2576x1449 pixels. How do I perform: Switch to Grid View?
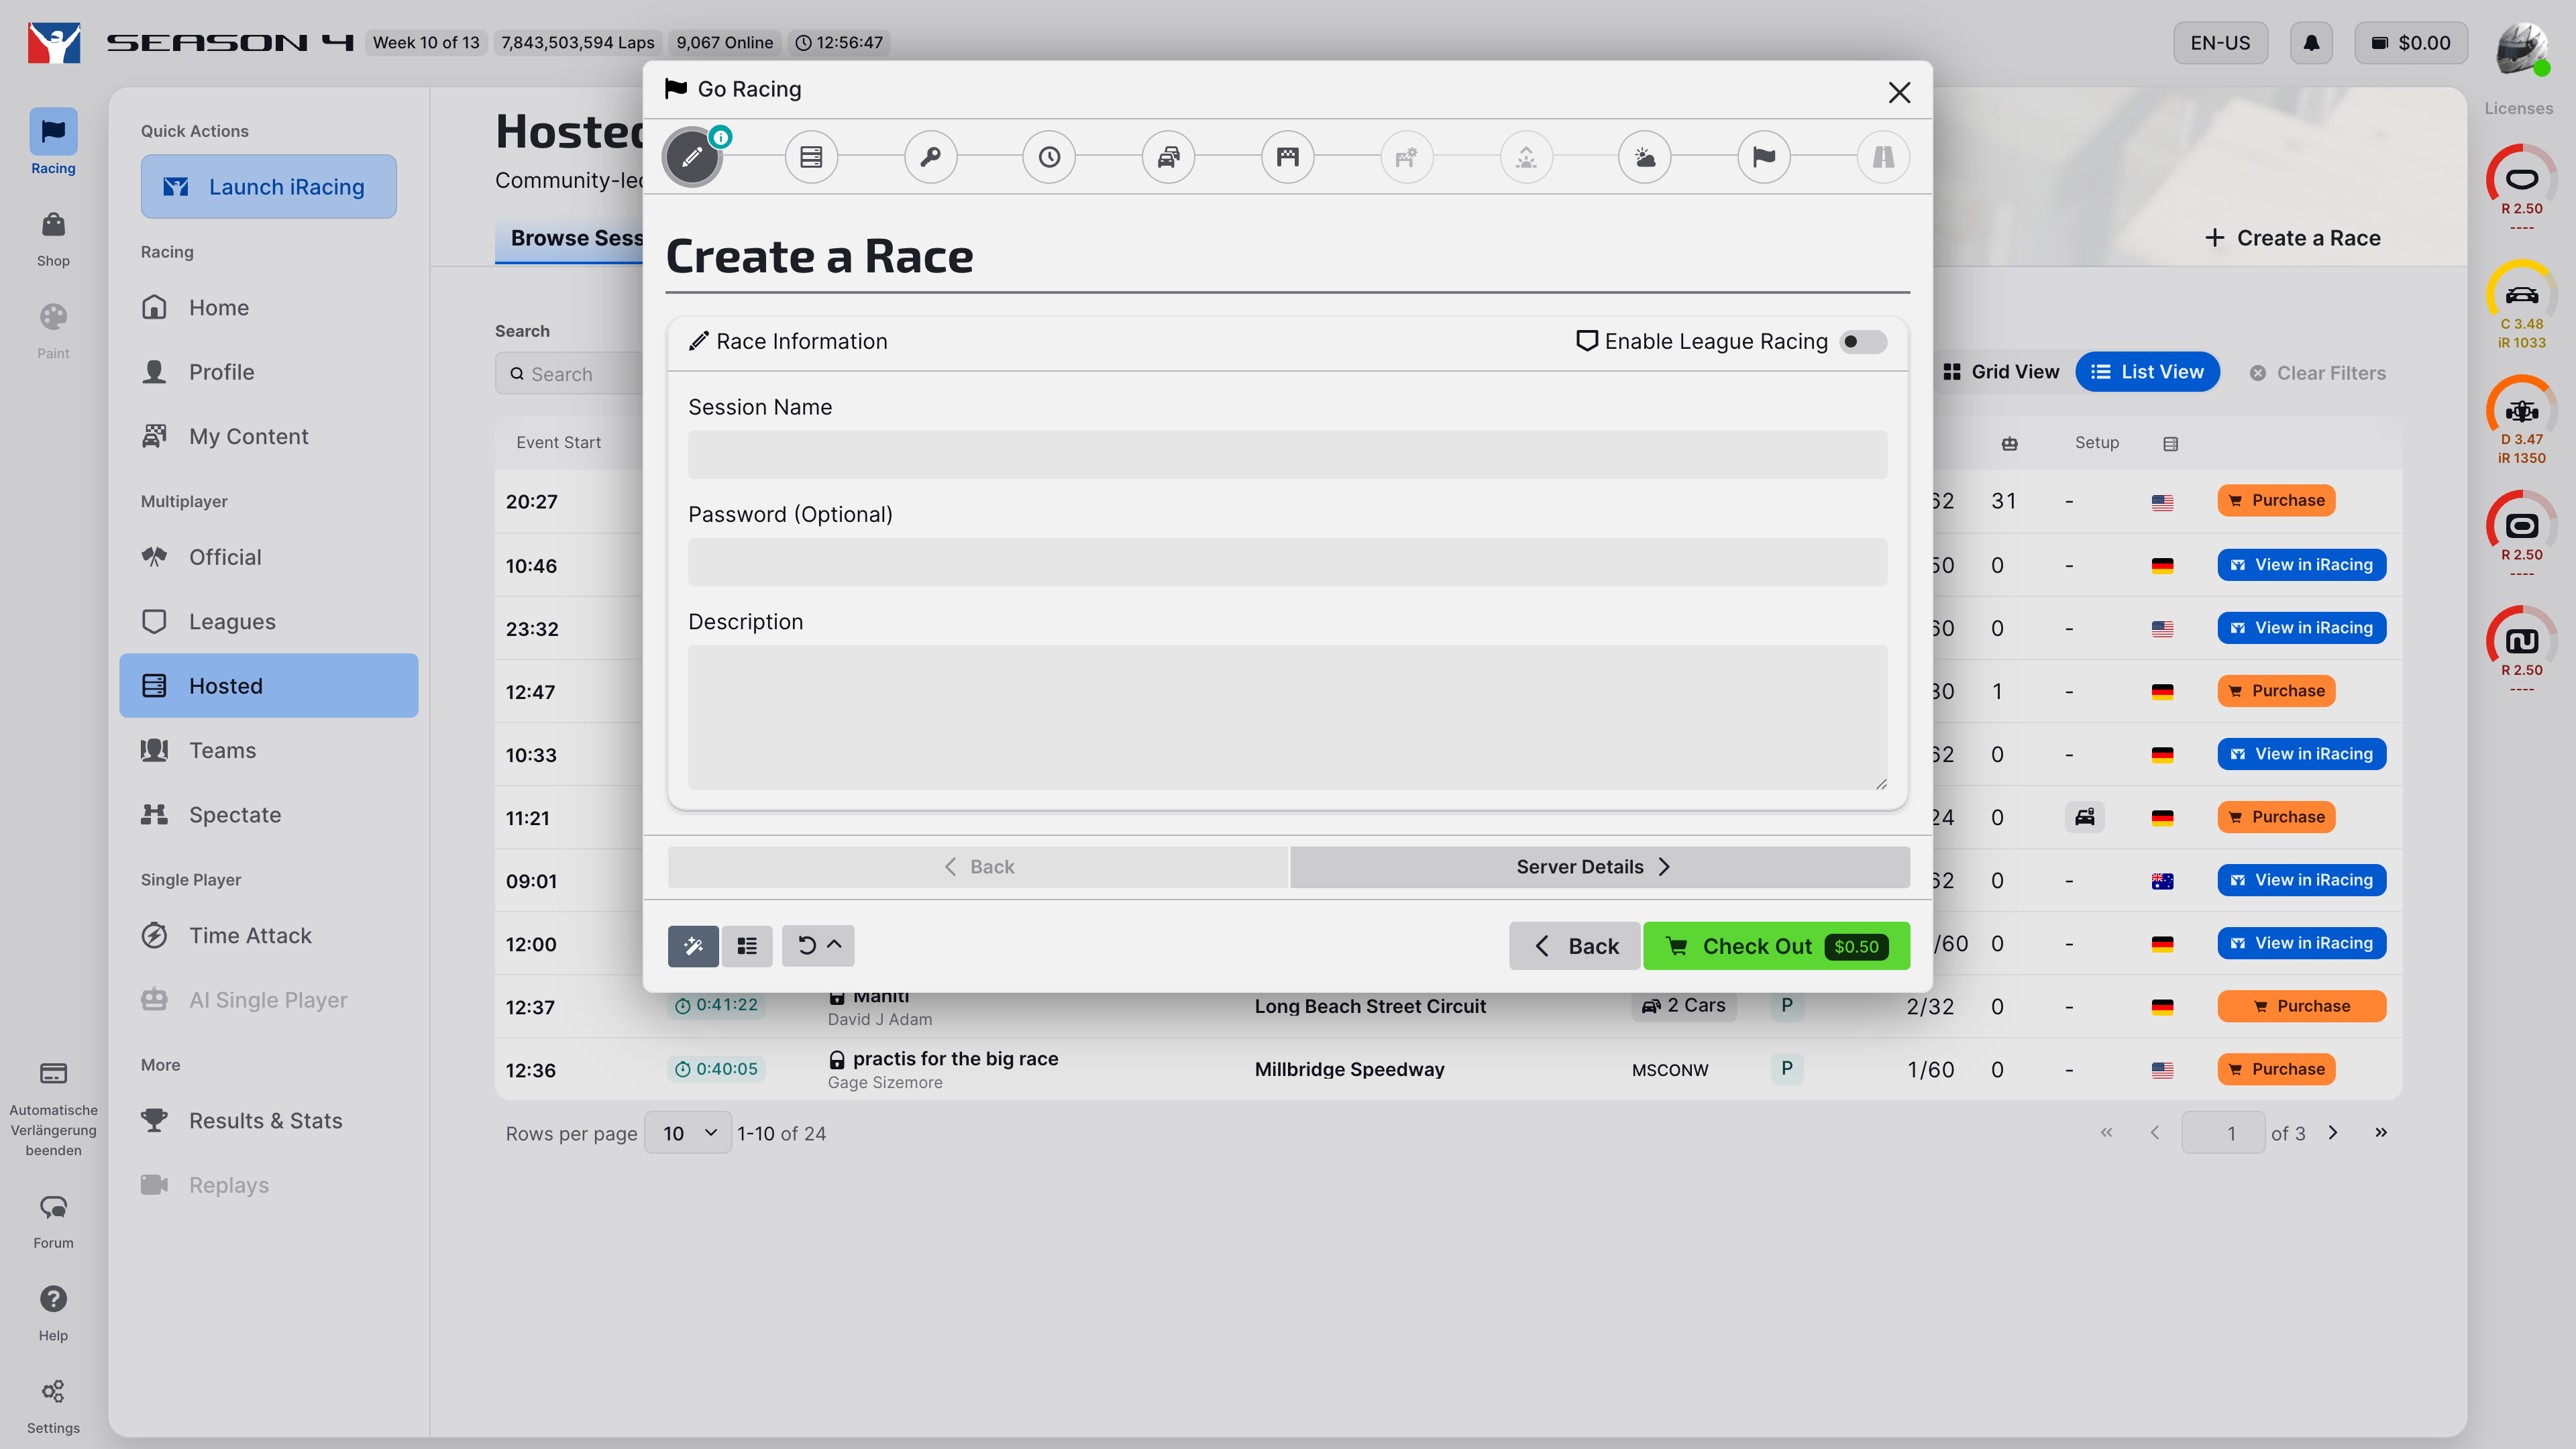pyautogui.click(x=2001, y=372)
